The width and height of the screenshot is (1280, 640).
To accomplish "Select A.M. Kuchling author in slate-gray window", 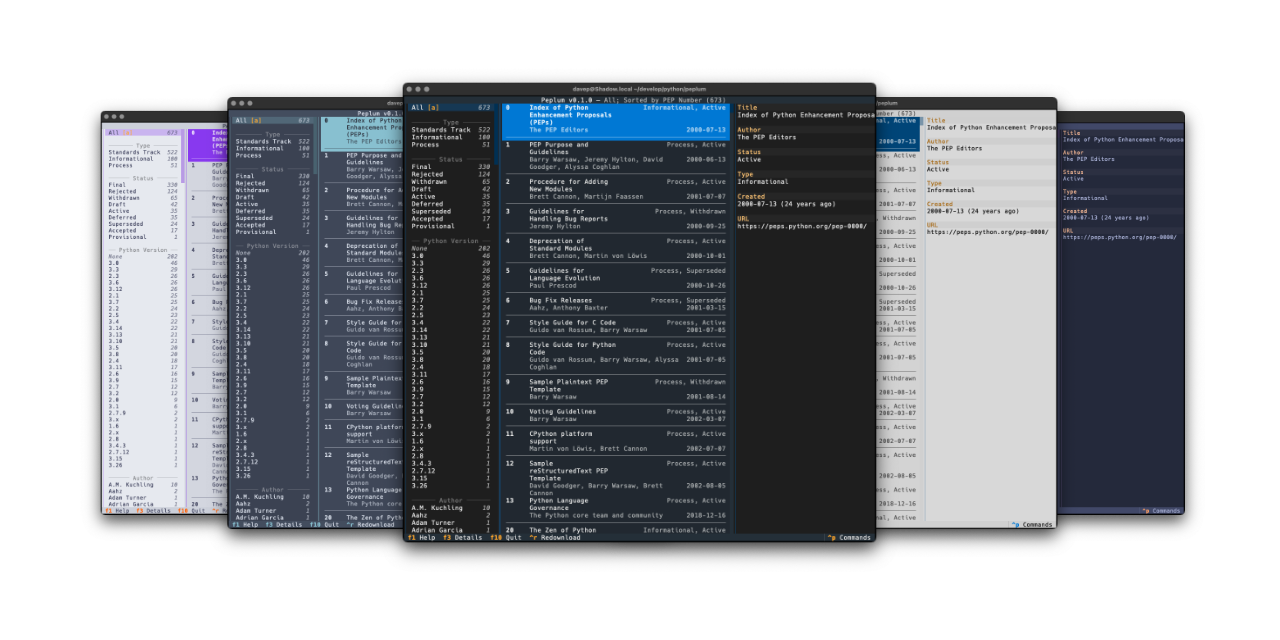I will coord(272,496).
